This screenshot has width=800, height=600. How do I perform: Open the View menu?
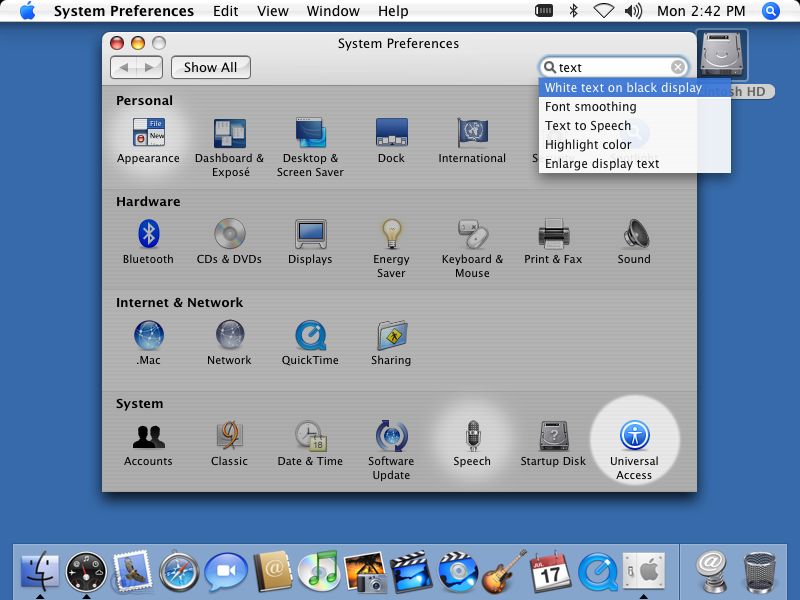pos(273,11)
